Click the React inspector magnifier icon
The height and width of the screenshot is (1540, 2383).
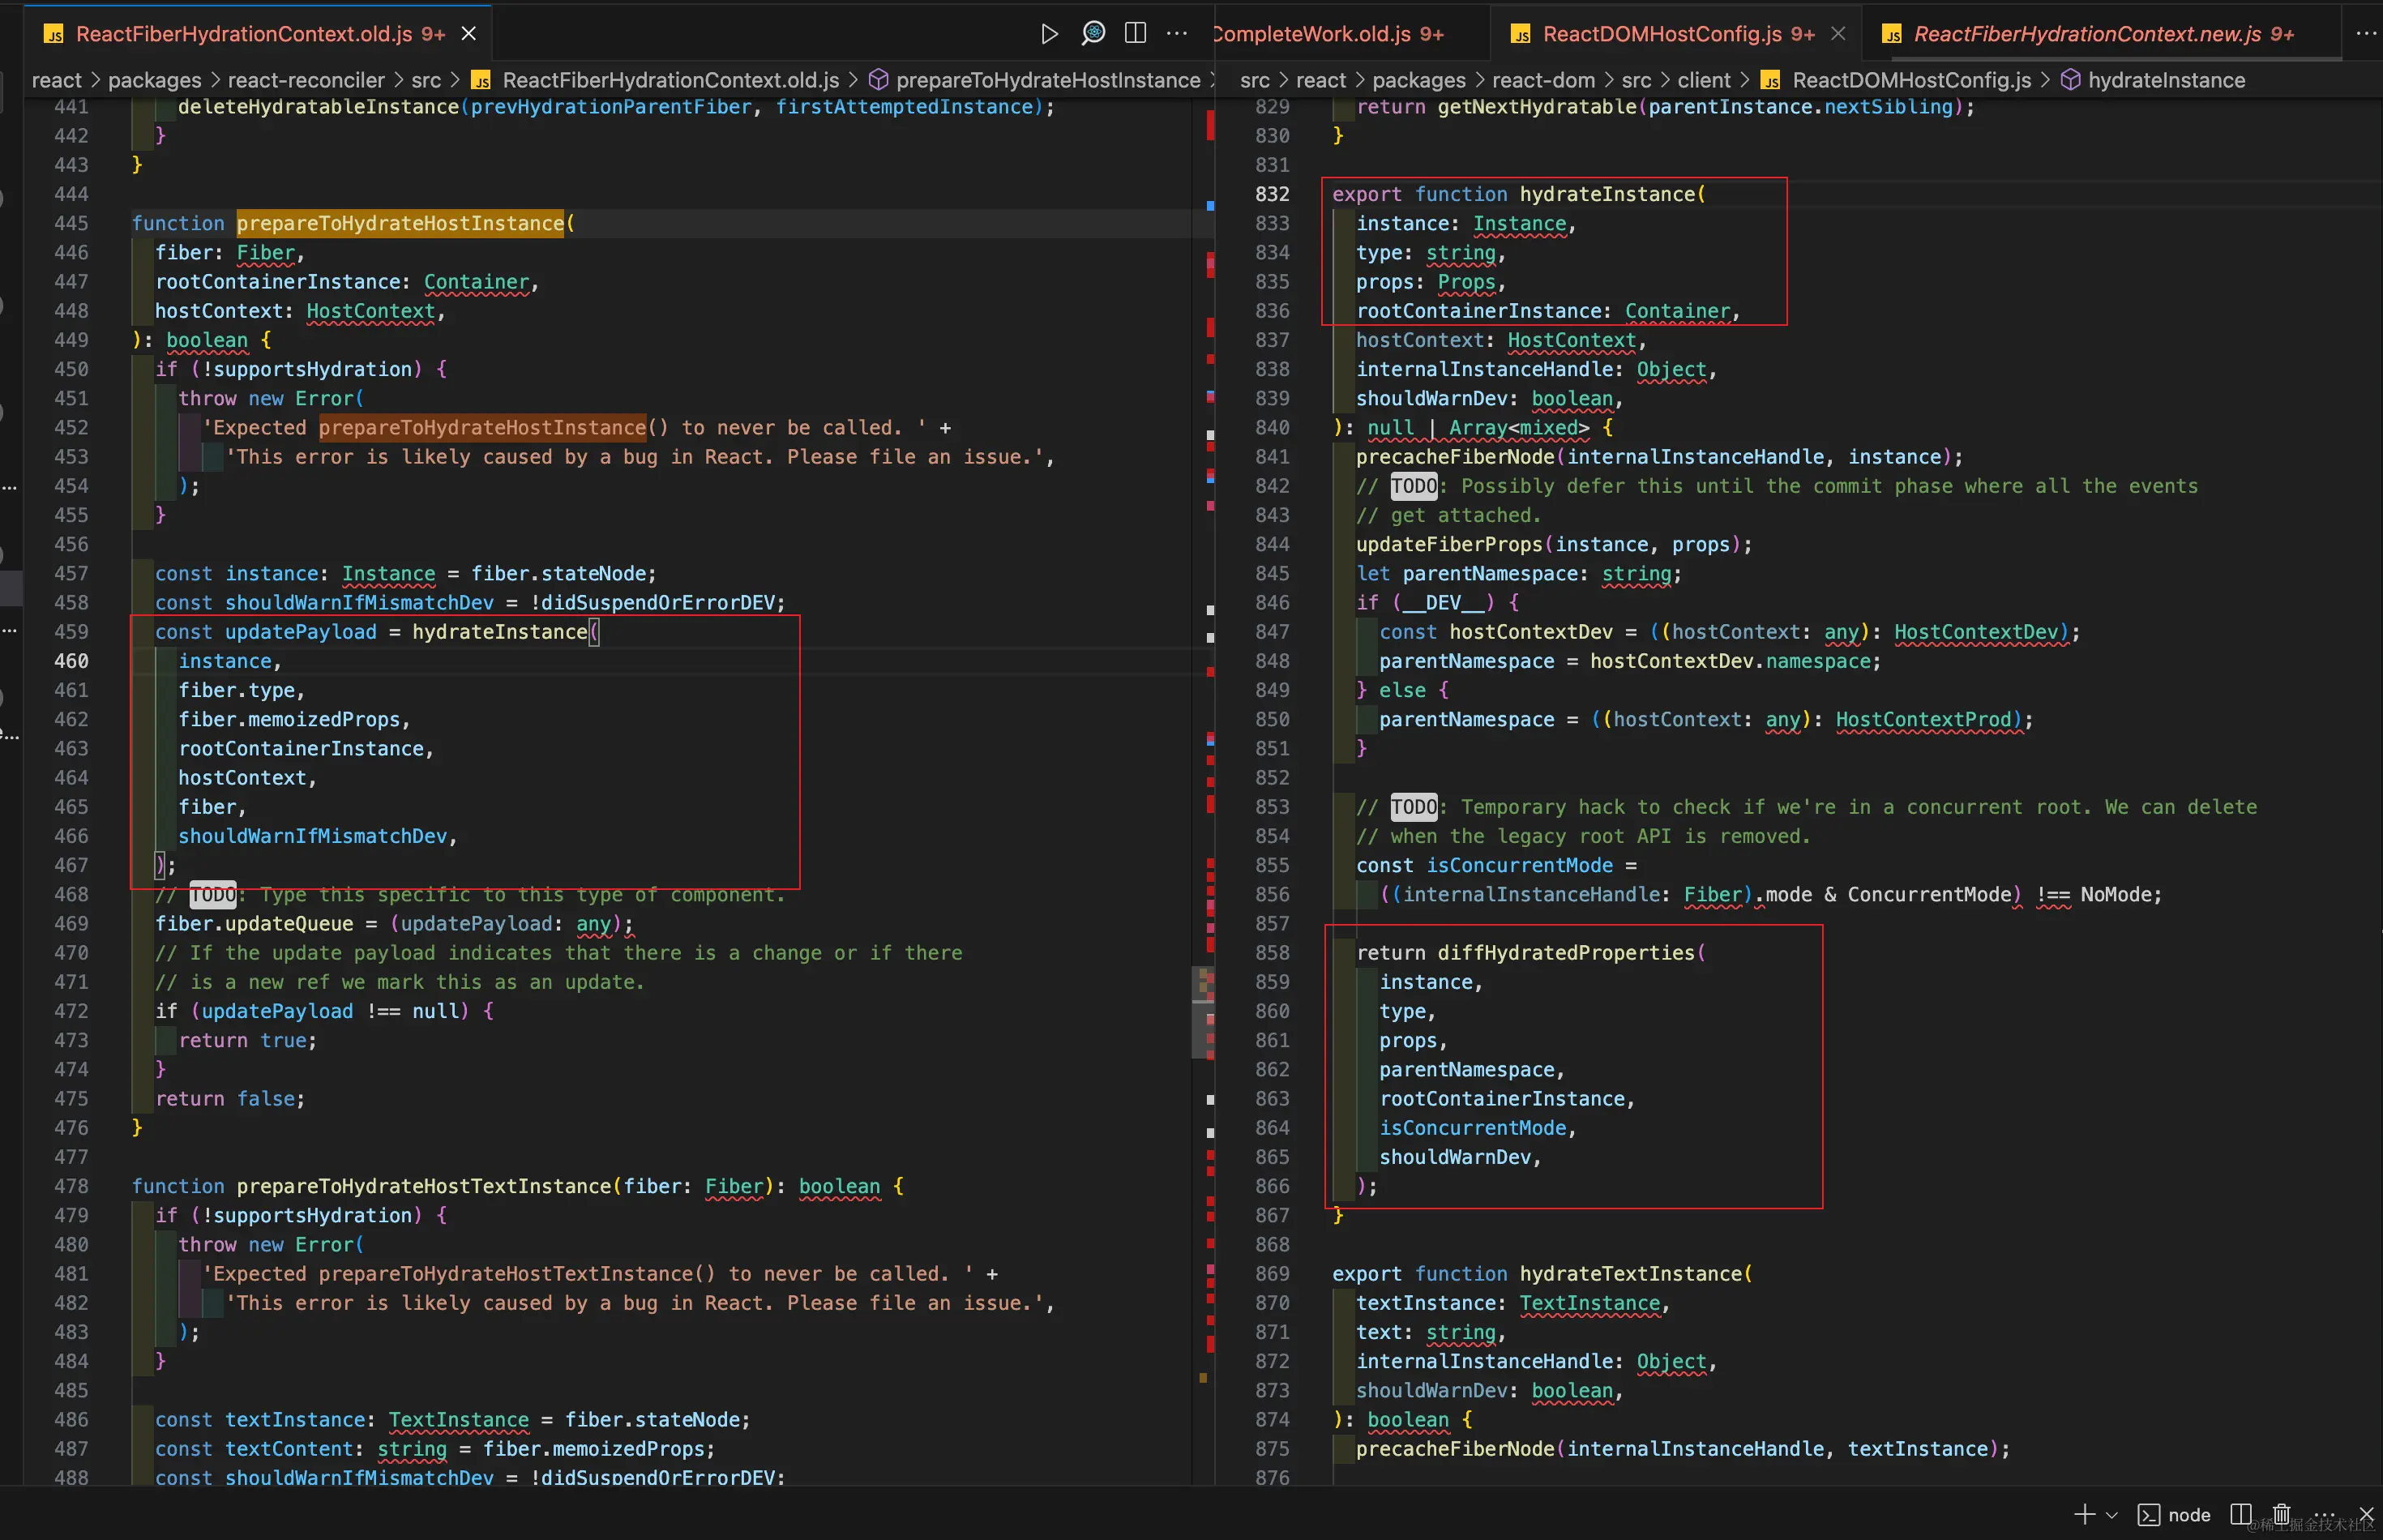(x=1093, y=34)
